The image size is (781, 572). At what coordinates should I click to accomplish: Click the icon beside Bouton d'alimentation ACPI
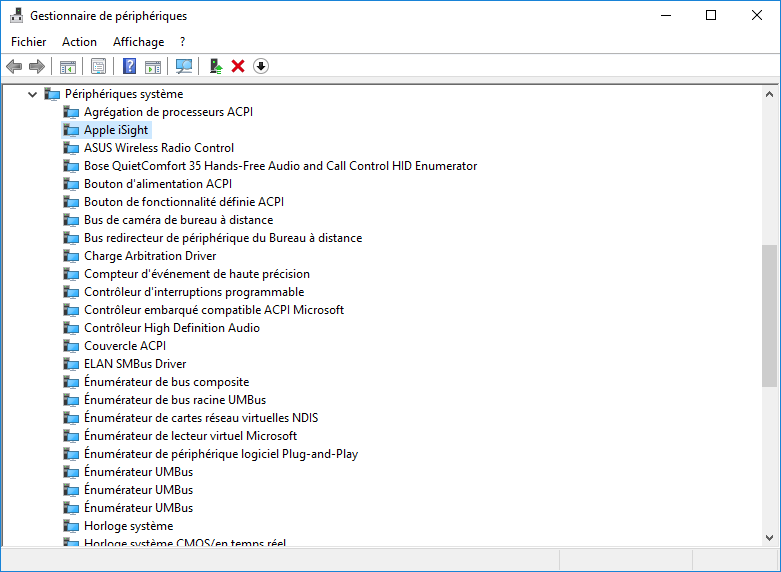[x=71, y=184]
